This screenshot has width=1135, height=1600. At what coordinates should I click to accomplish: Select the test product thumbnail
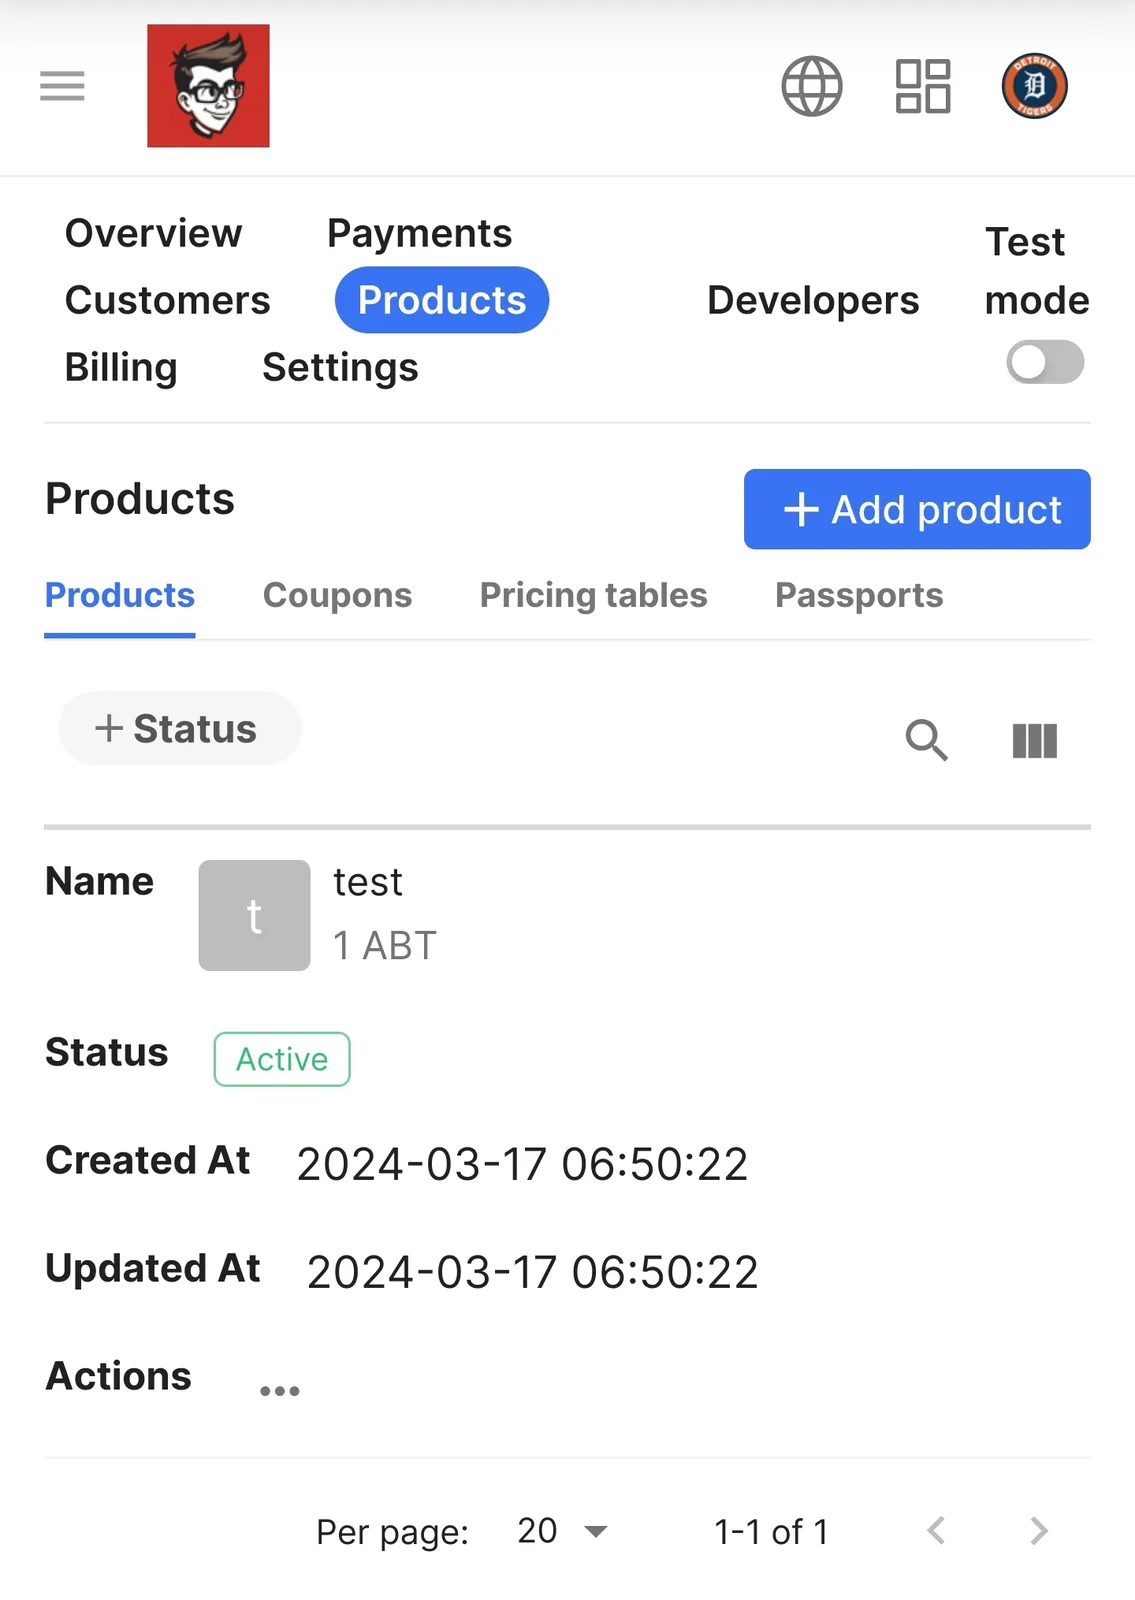coord(254,915)
